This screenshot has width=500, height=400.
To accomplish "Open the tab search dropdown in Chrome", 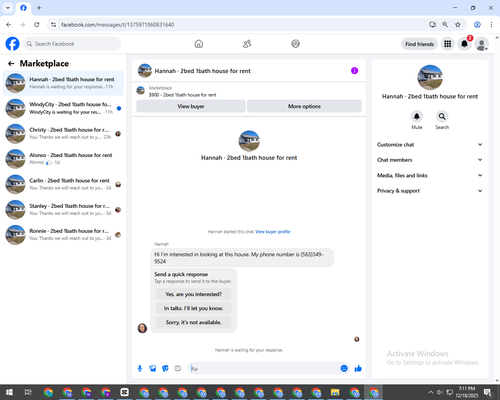I will coord(8,8).
